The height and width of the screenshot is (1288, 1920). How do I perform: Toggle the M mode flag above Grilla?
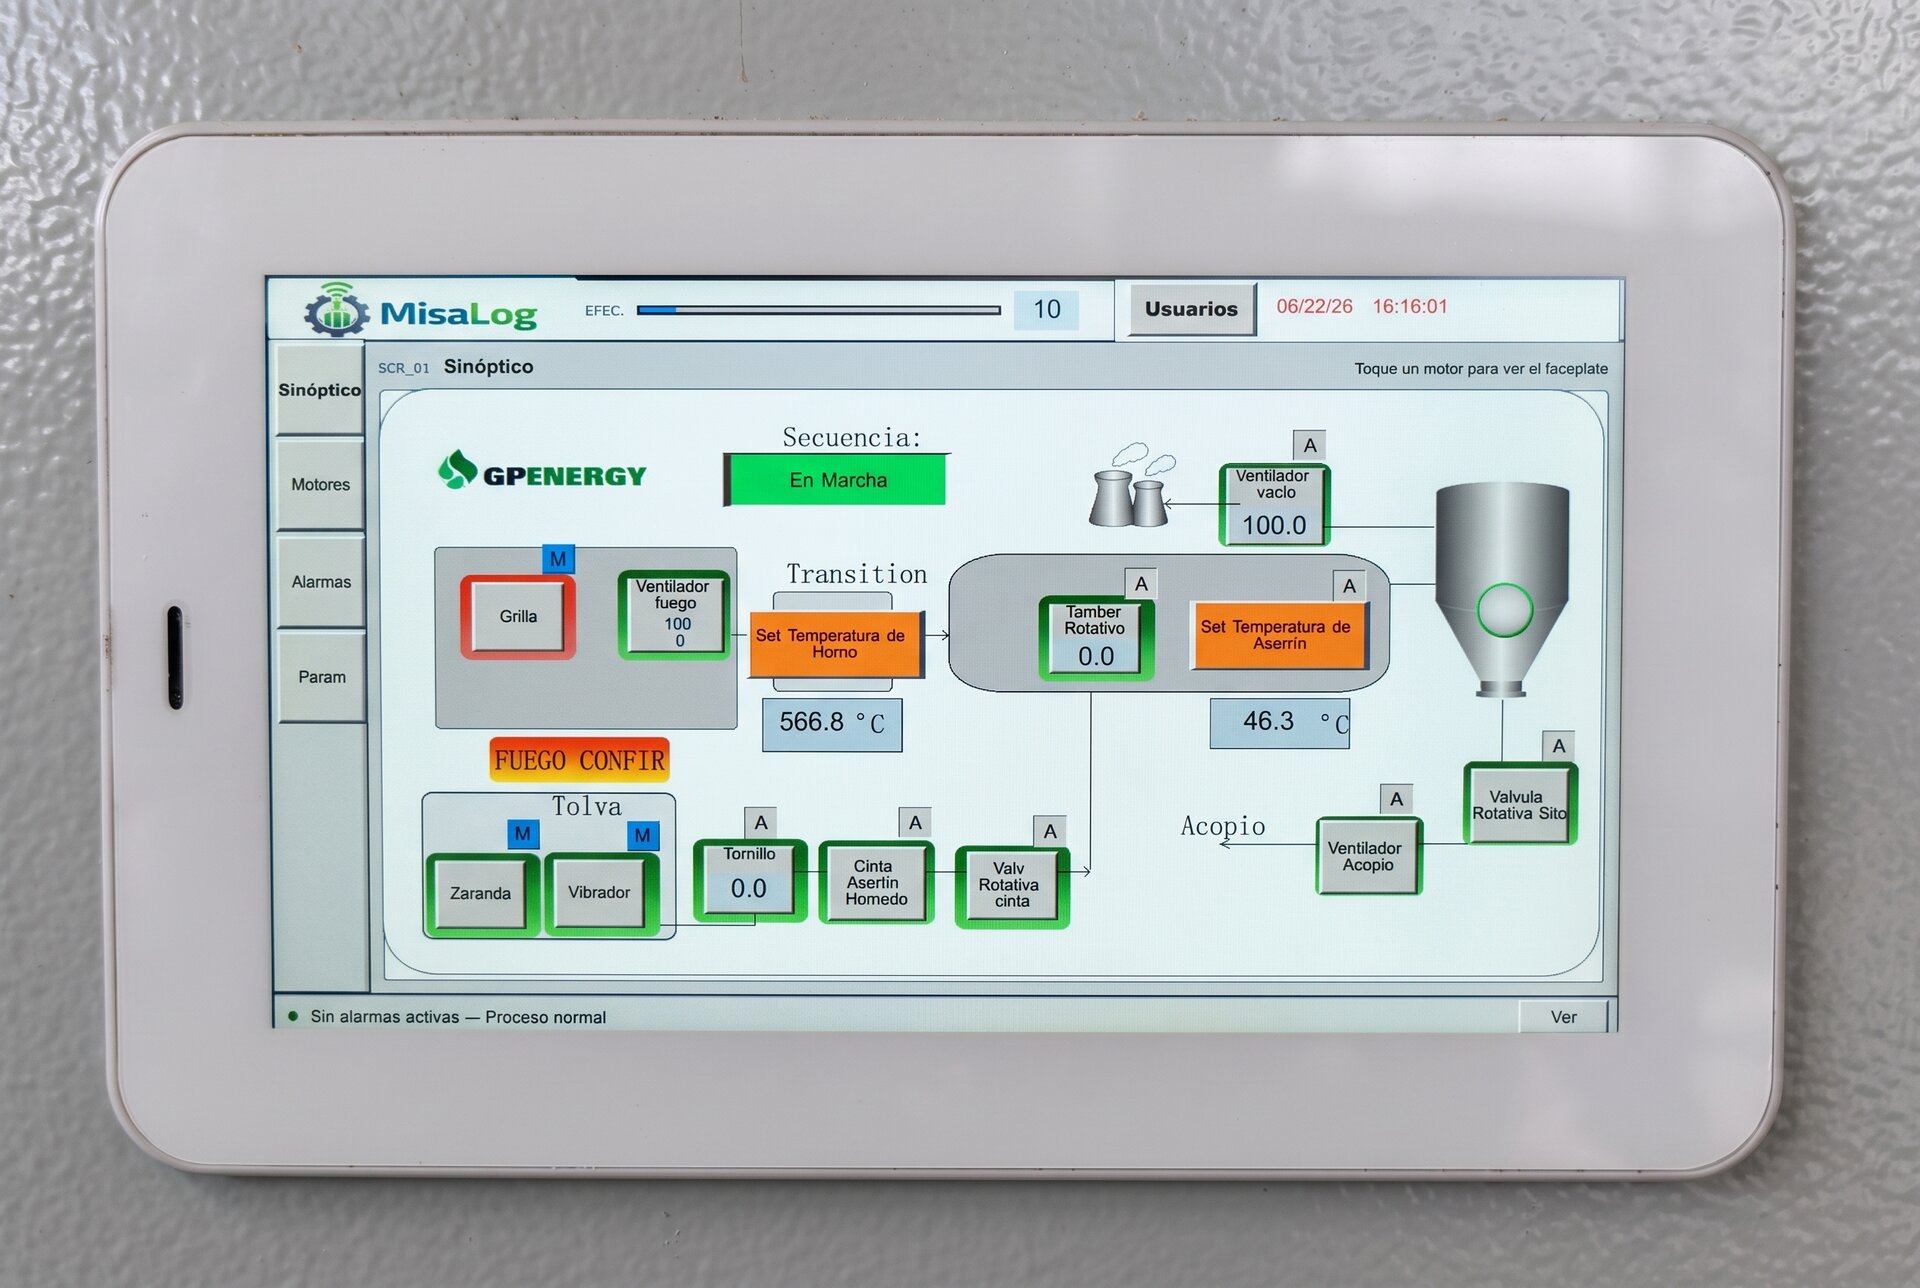[x=558, y=559]
